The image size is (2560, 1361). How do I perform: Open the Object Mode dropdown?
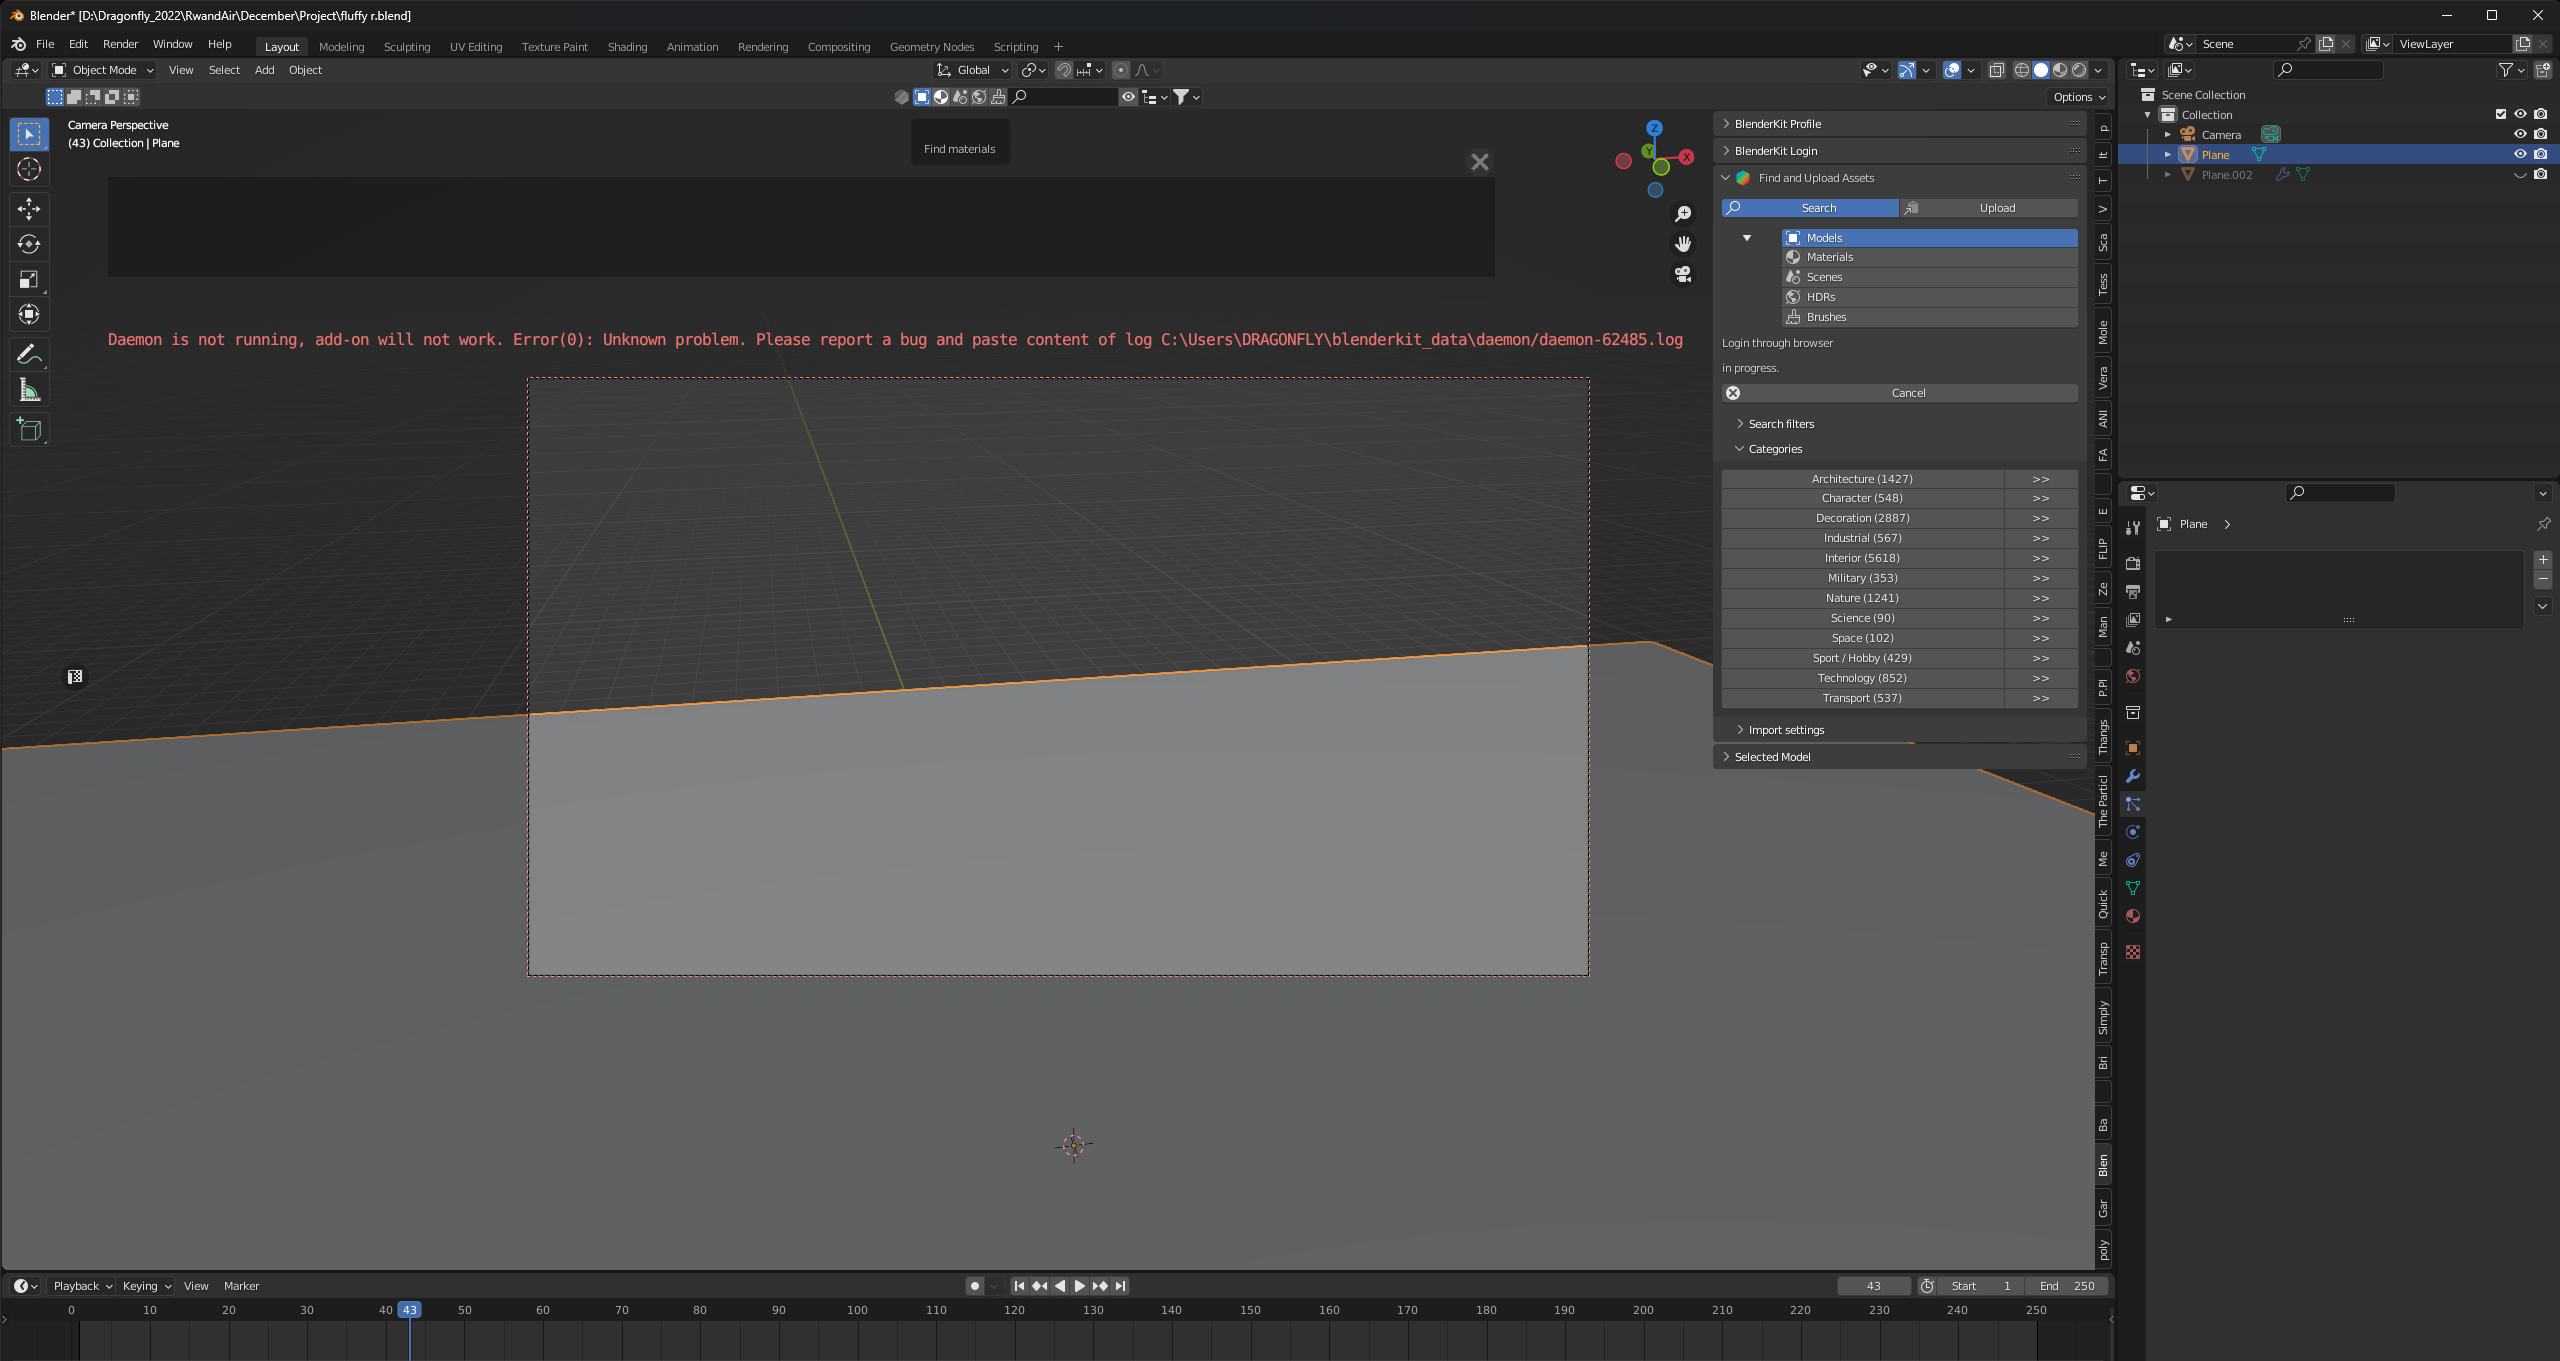[x=102, y=70]
